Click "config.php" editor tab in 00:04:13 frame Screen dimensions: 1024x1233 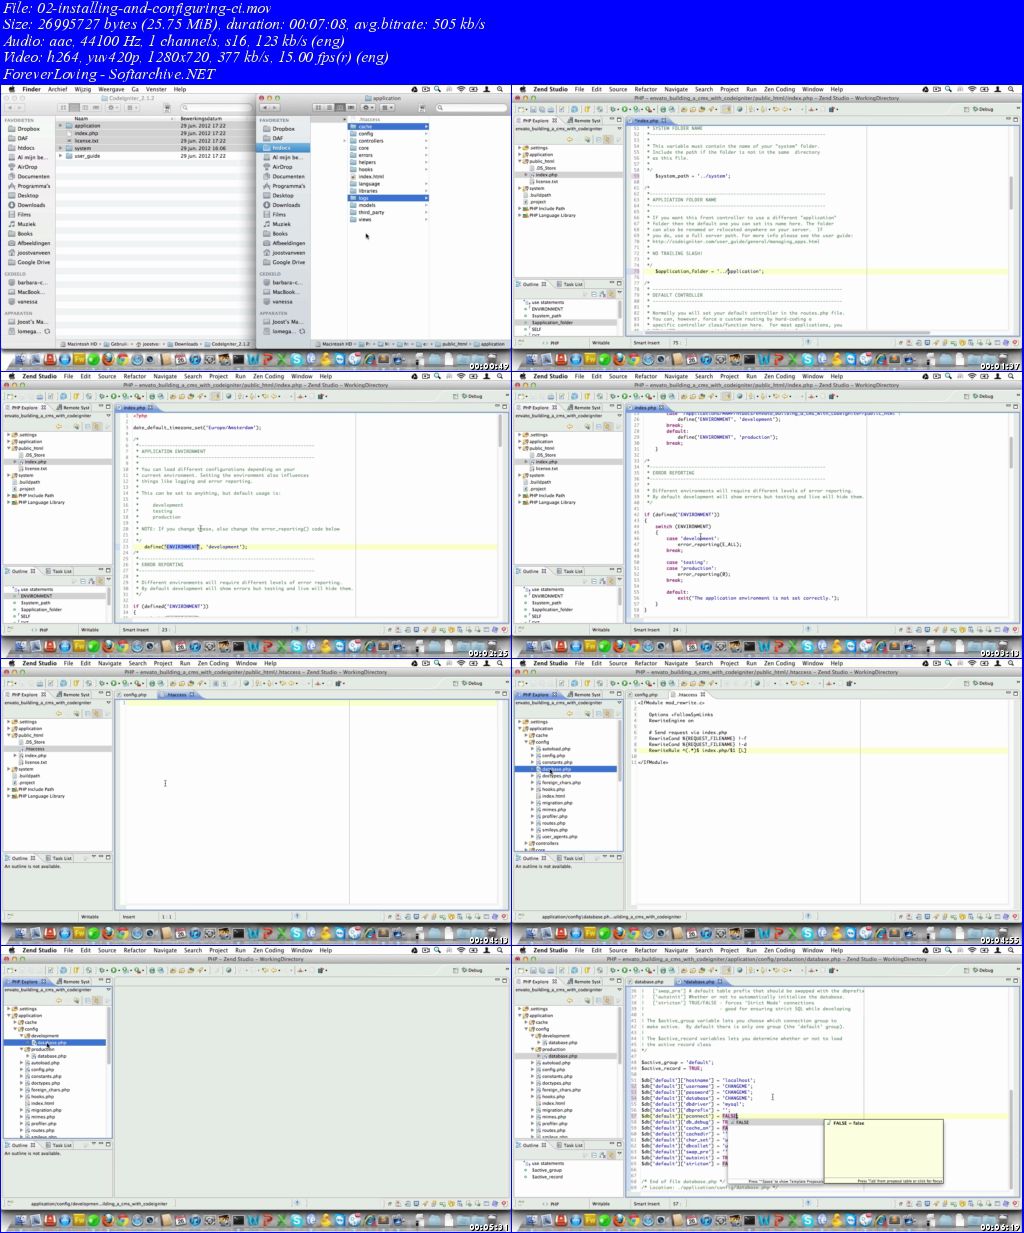pyautogui.click(x=134, y=695)
